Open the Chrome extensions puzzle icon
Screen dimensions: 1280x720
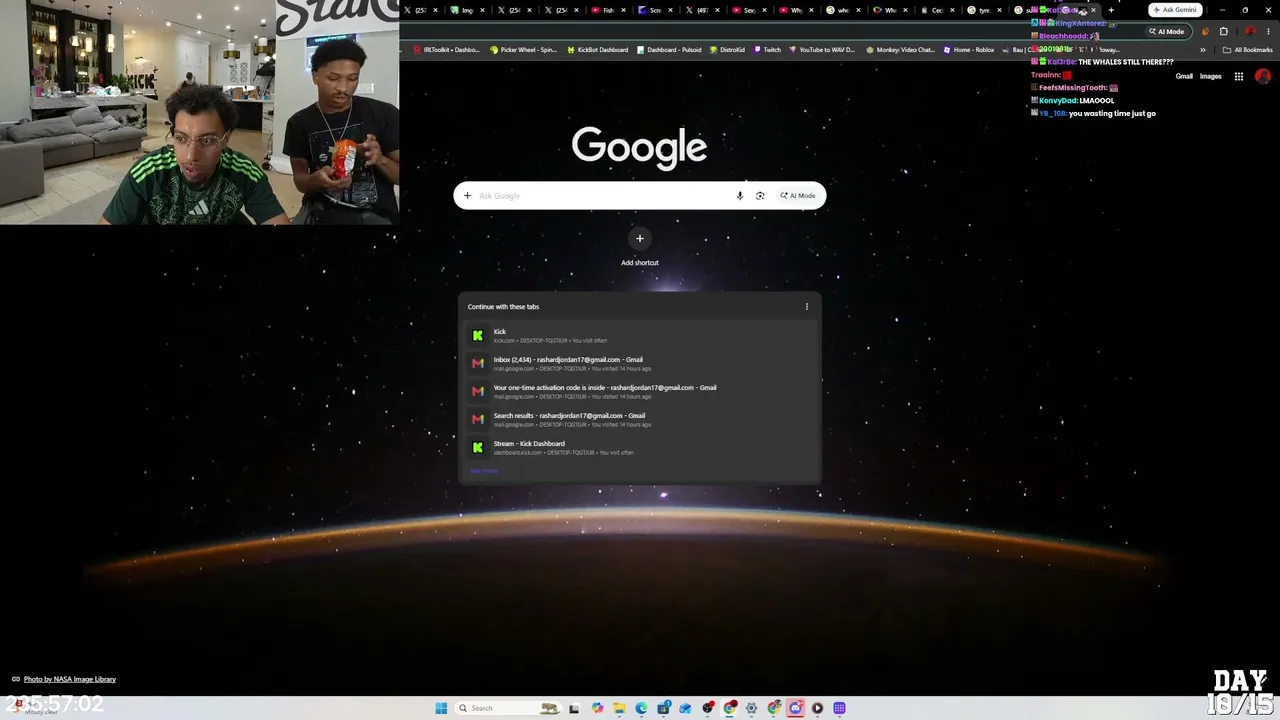point(1223,31)
